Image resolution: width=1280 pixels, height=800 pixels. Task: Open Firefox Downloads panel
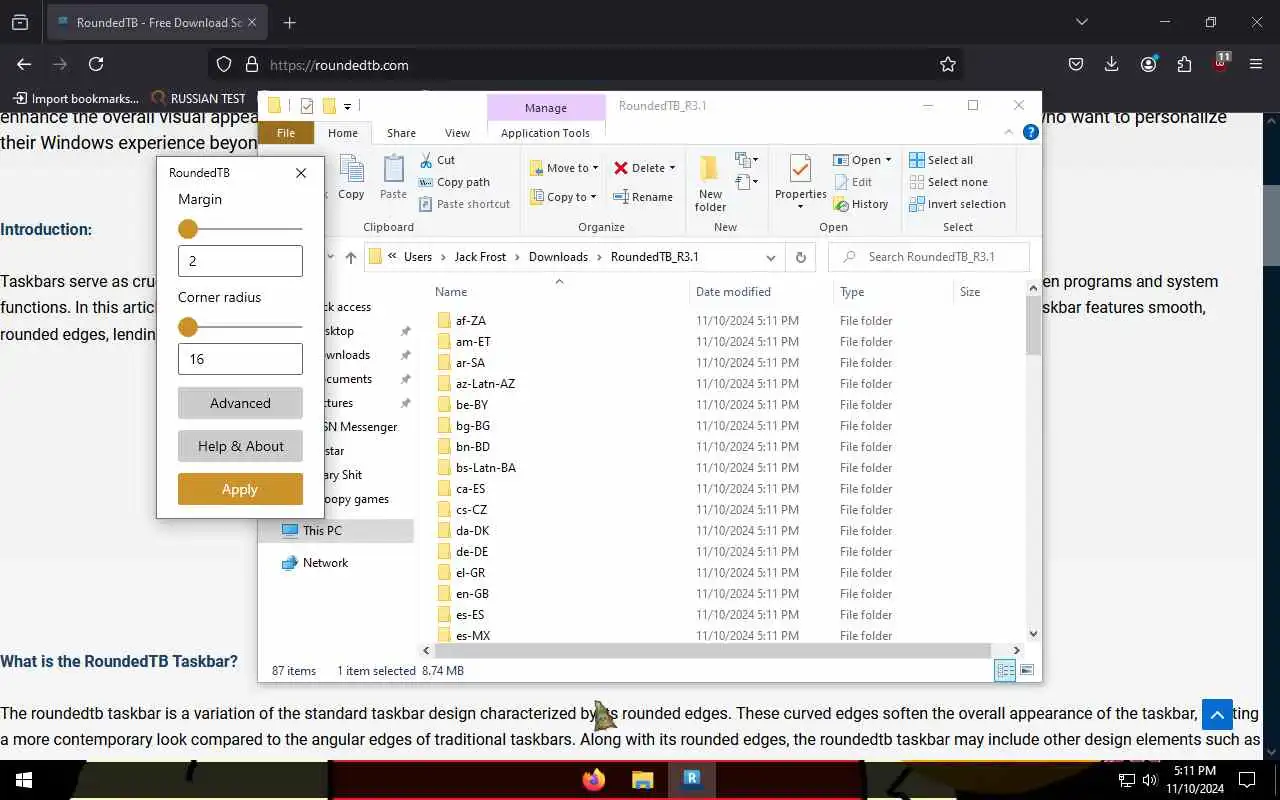pyautogui.click(x=1111, y=64)
